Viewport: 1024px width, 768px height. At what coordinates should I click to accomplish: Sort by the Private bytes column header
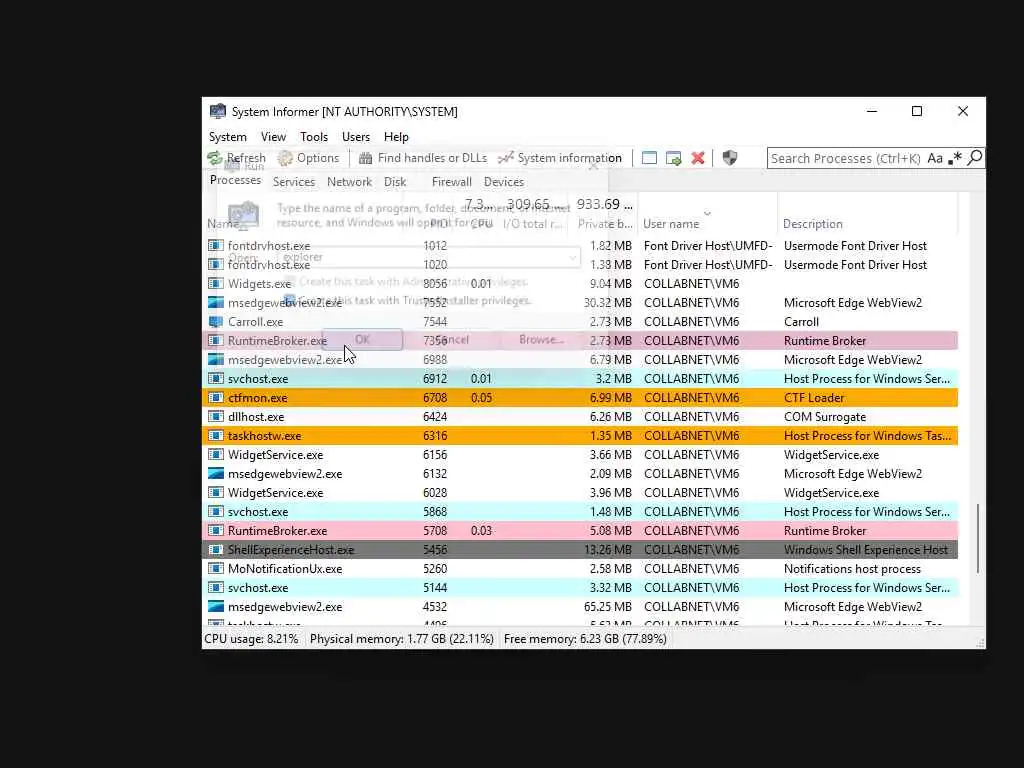click(x=605, y=223)
